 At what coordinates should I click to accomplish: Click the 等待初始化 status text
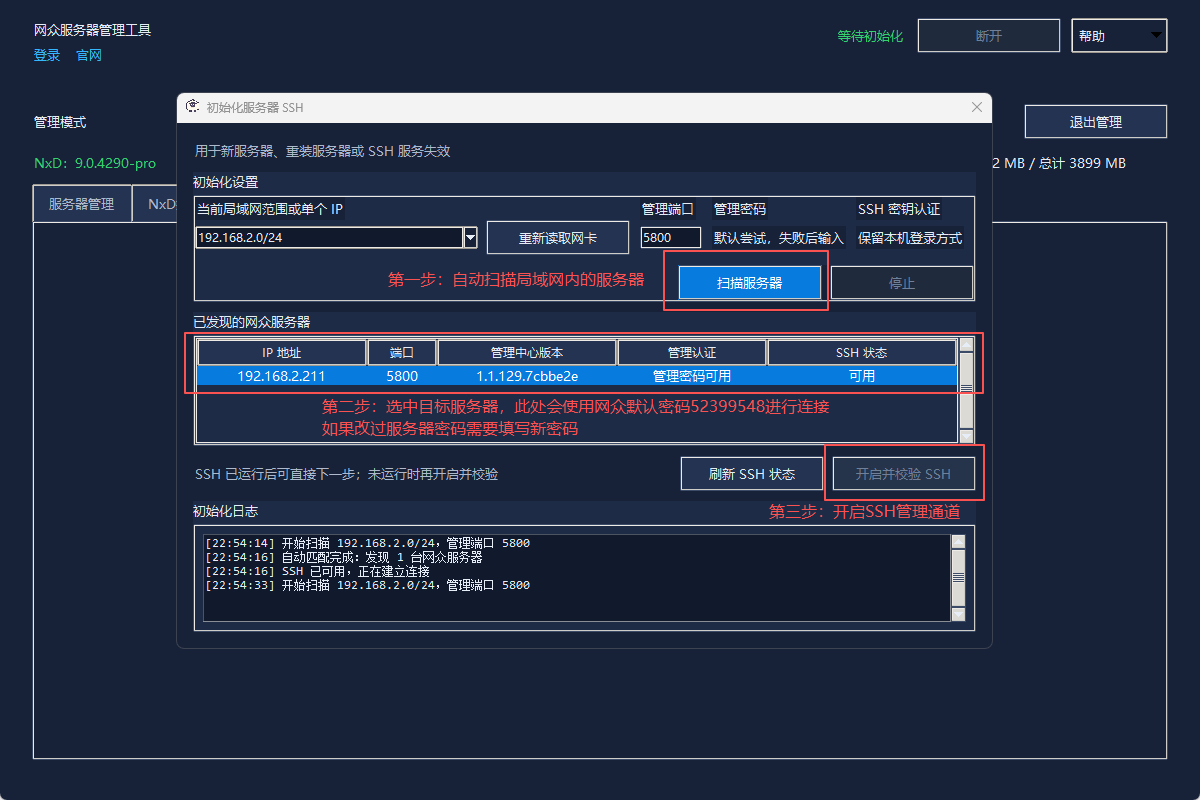tap(870, 36)
